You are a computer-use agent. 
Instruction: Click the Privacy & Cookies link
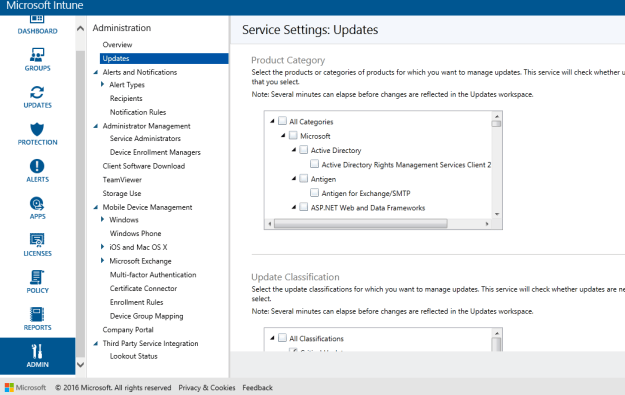click(x=206, y=388)
